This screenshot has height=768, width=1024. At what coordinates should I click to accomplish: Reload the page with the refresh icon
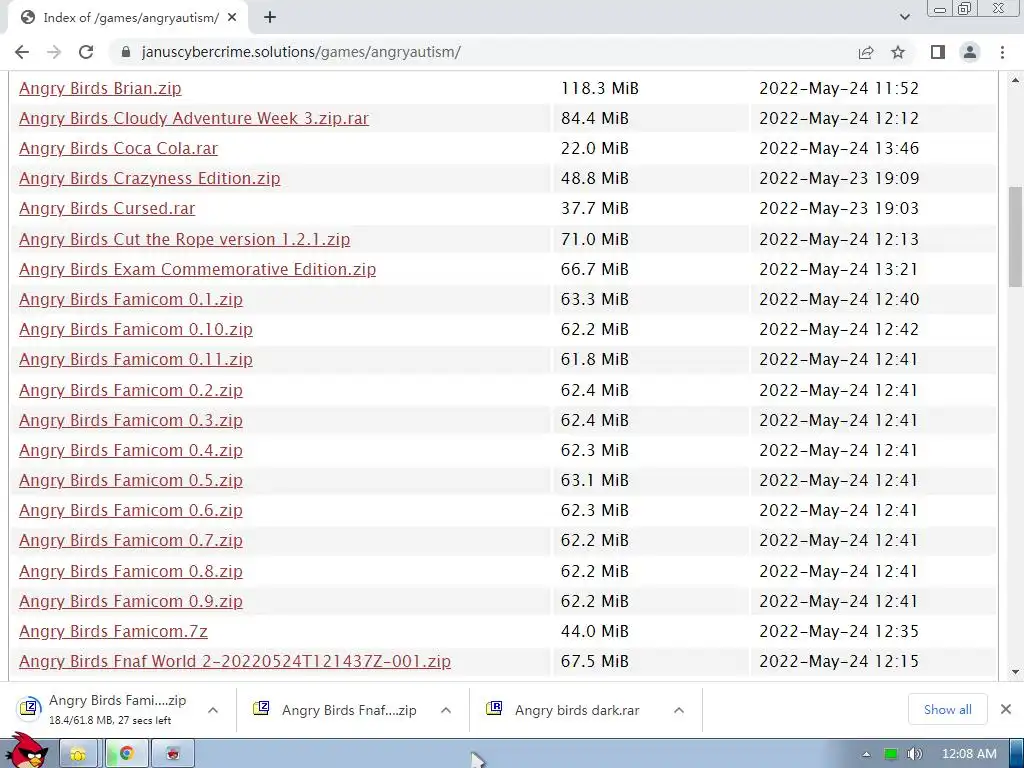[x=86, y=52]
